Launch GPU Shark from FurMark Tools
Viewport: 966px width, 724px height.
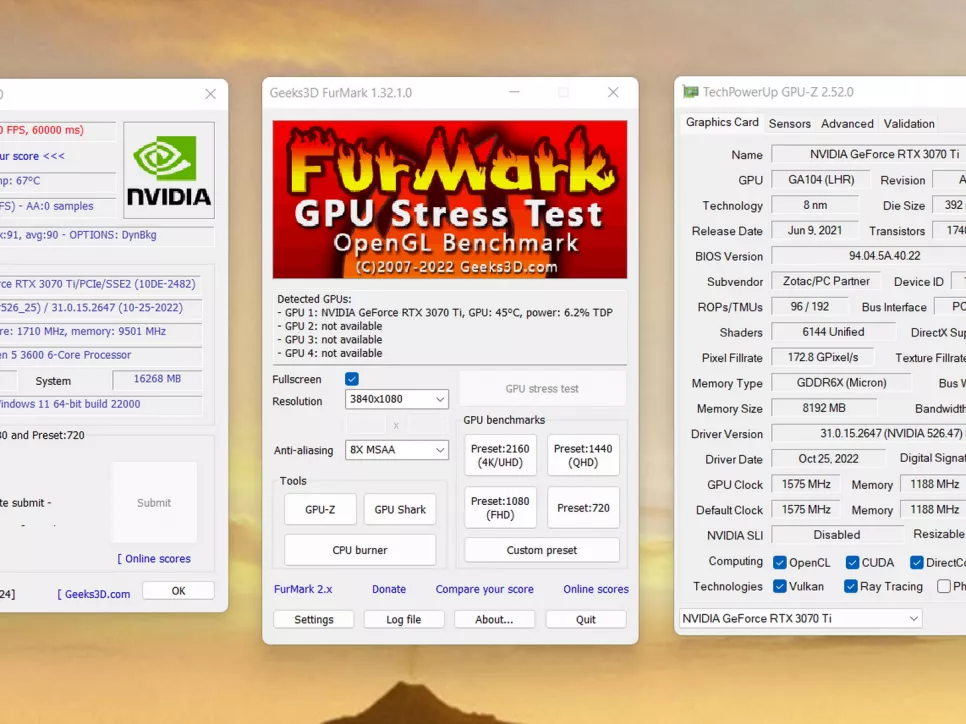400,510
